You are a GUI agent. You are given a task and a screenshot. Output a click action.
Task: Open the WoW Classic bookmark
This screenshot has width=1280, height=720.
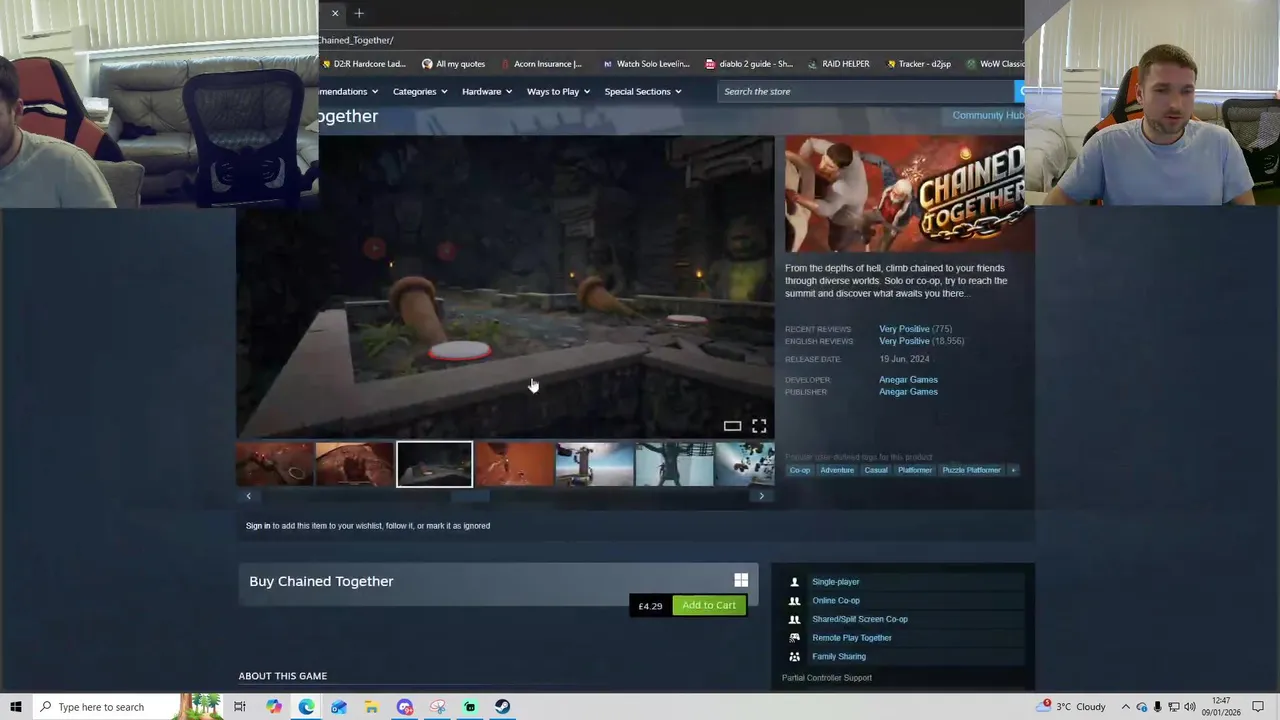[x=995, y=64]
